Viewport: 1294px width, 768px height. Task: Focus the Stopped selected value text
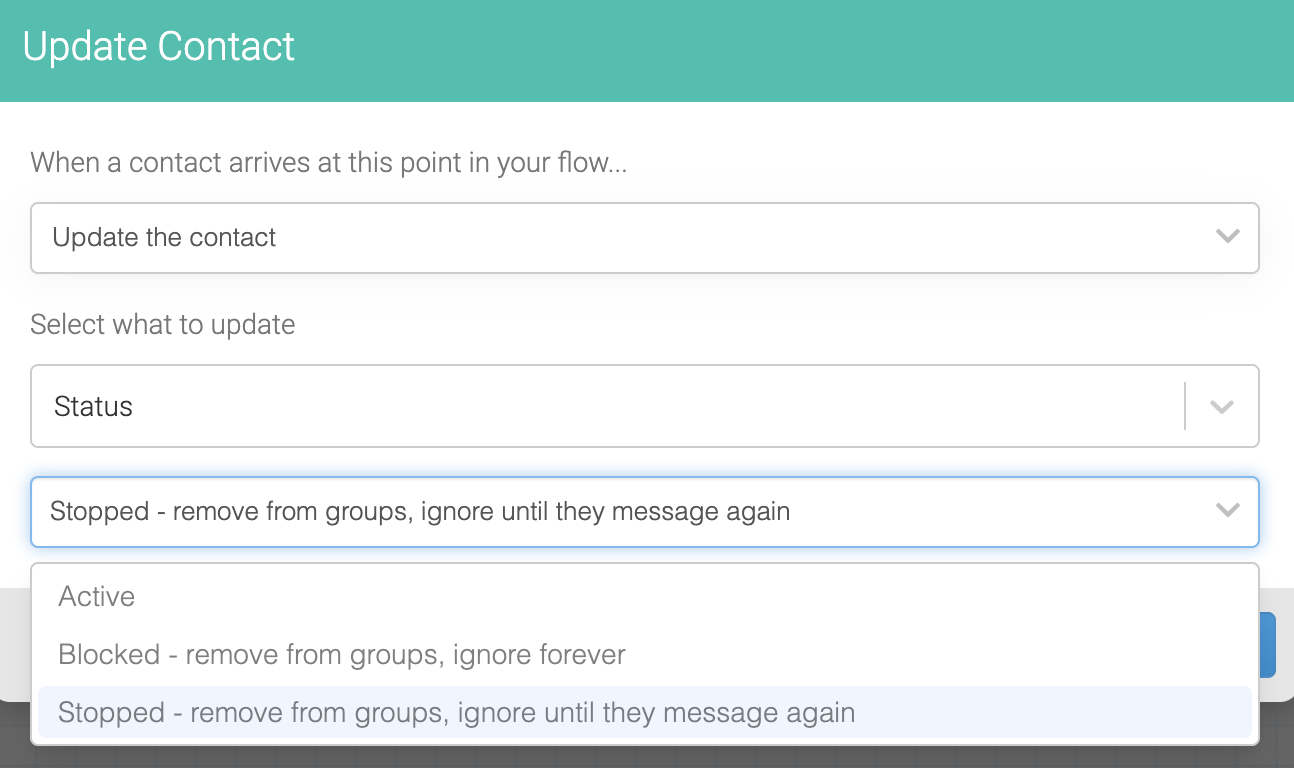pos(420,512)
